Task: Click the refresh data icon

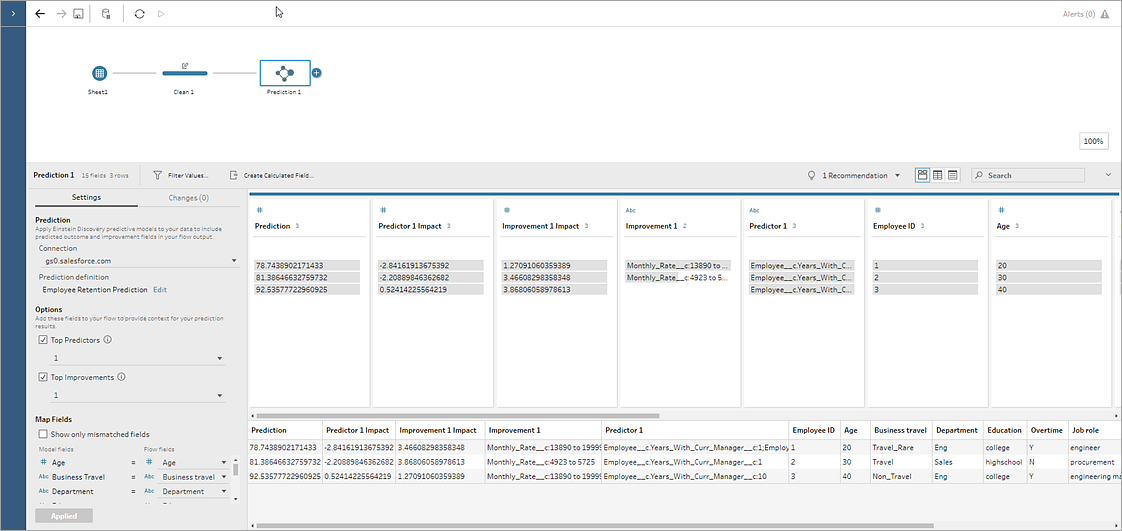Action: click(140, 14)
